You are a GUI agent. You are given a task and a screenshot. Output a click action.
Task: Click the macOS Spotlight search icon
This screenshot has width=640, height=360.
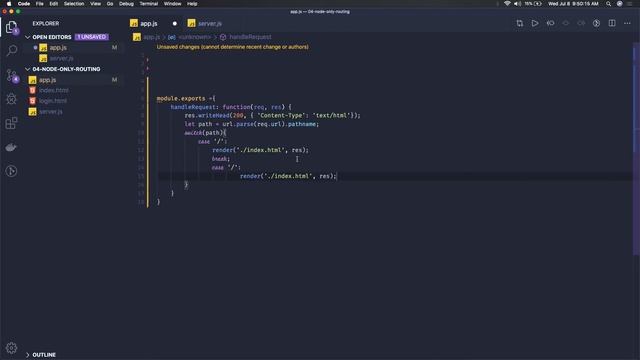[608, 4]
